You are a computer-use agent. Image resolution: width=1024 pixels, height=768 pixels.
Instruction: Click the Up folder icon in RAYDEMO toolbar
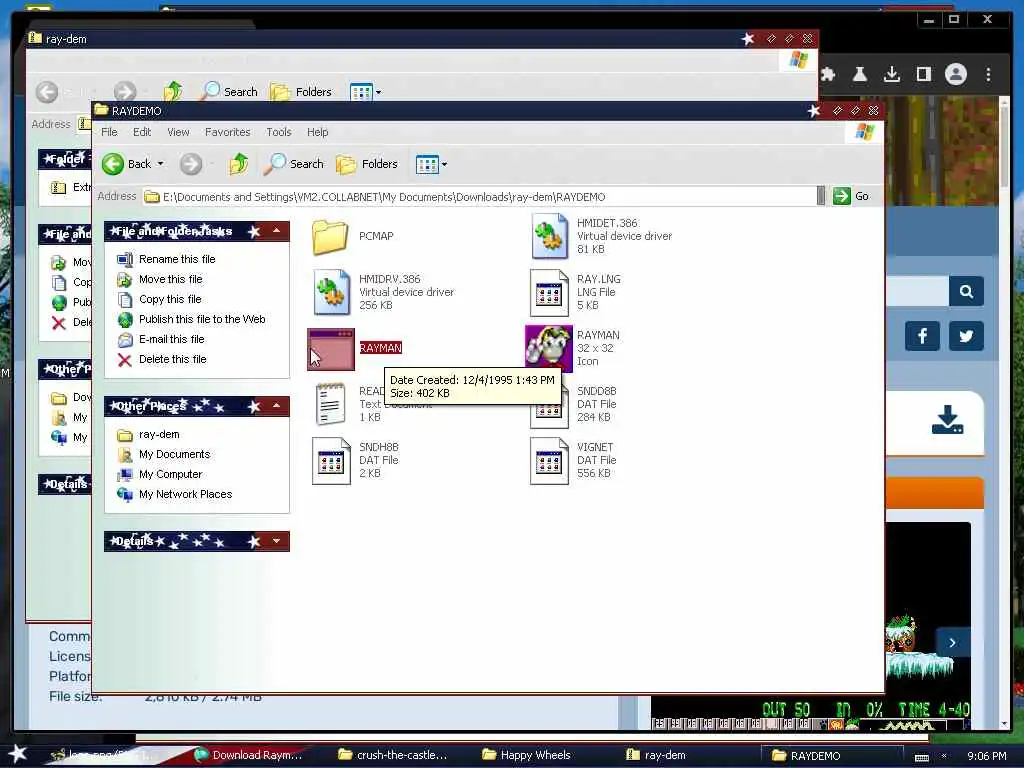[x=239, y=164]
